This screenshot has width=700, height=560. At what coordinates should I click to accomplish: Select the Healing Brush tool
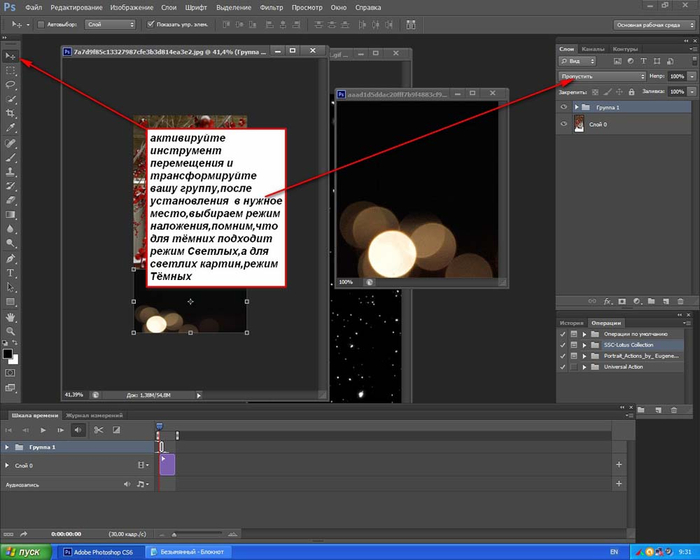pyautogui.click(x=10, y=143)
